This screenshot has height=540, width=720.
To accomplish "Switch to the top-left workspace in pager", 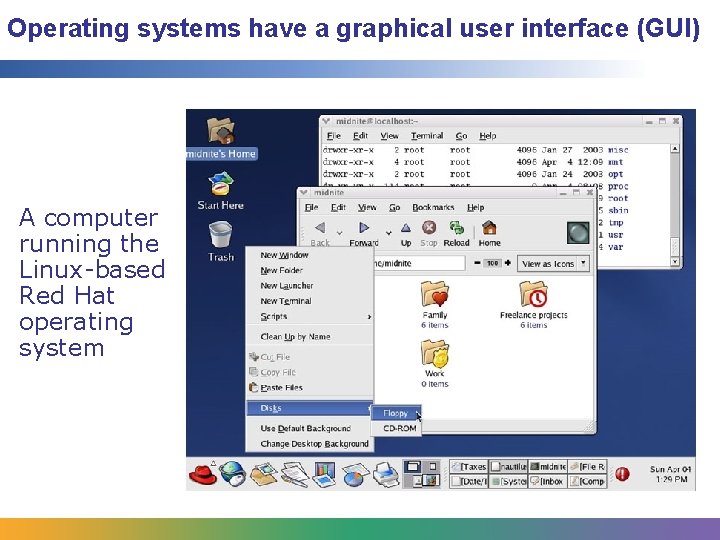I will [412, 467].
